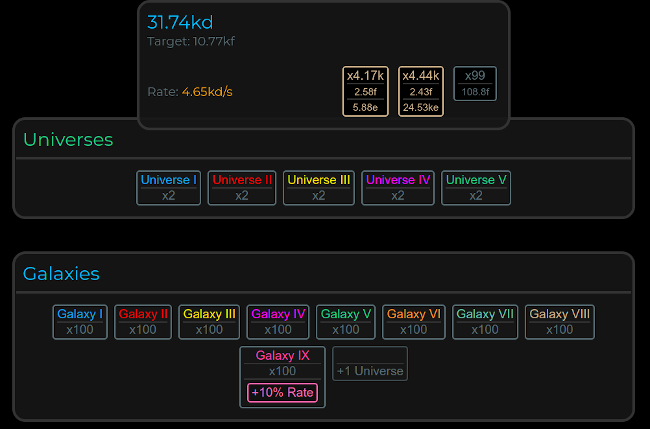This screenshot has width=650, height=429.
Task: Click the x4.17k multiplier upgrade box
Action: point(365,91)
